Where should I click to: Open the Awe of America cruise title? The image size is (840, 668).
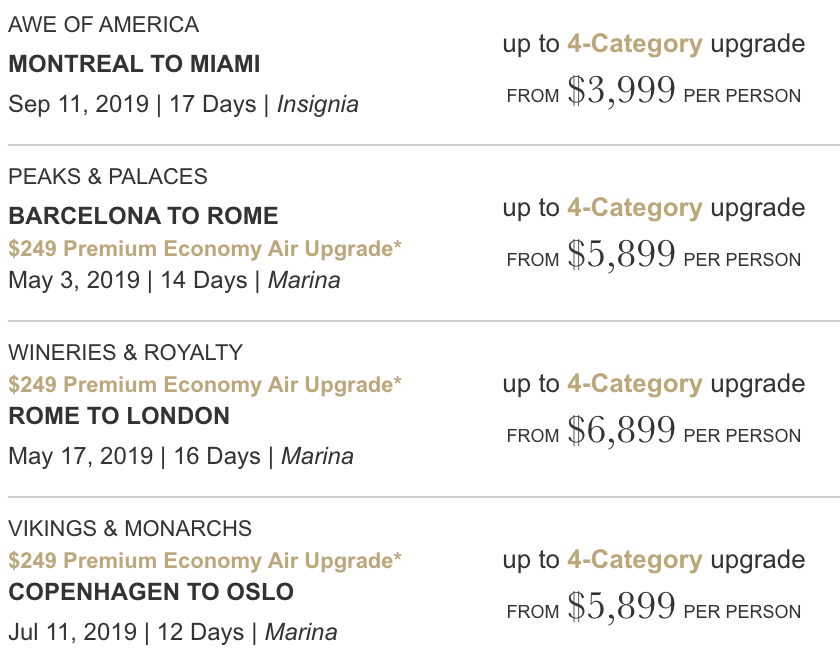pos(103,25)
